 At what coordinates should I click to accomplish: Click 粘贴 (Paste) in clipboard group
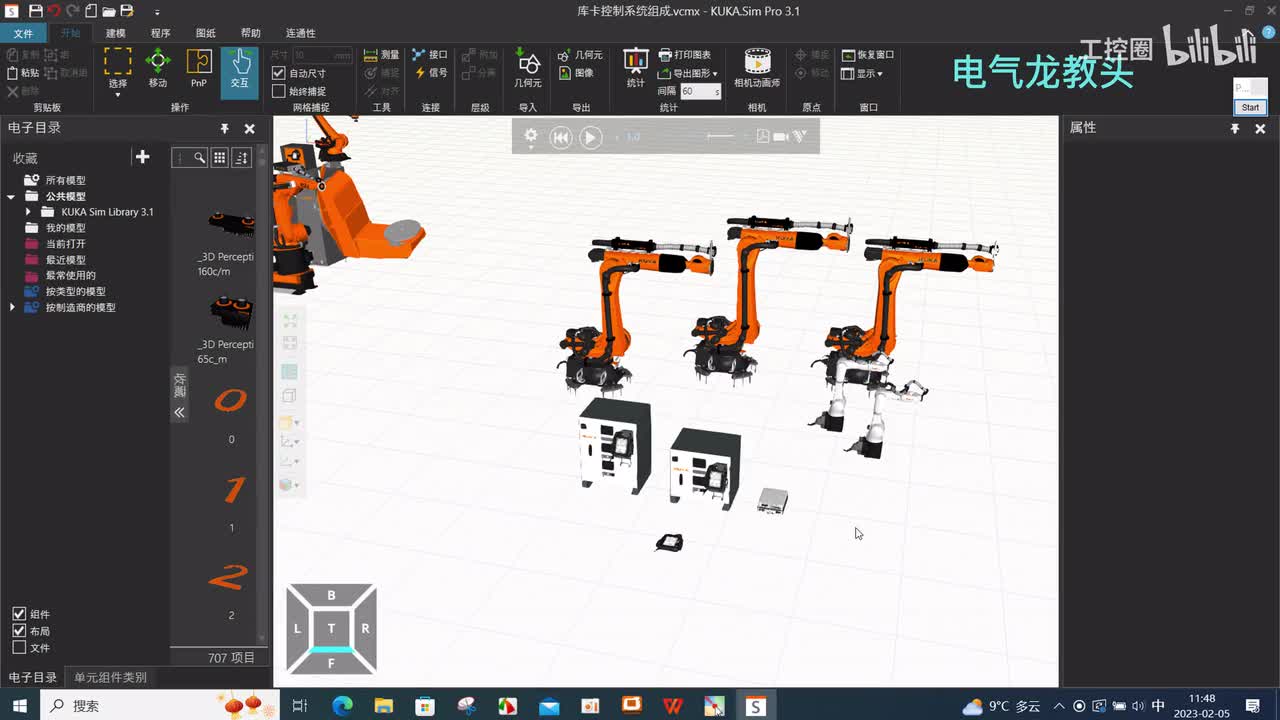pos(23,73)
